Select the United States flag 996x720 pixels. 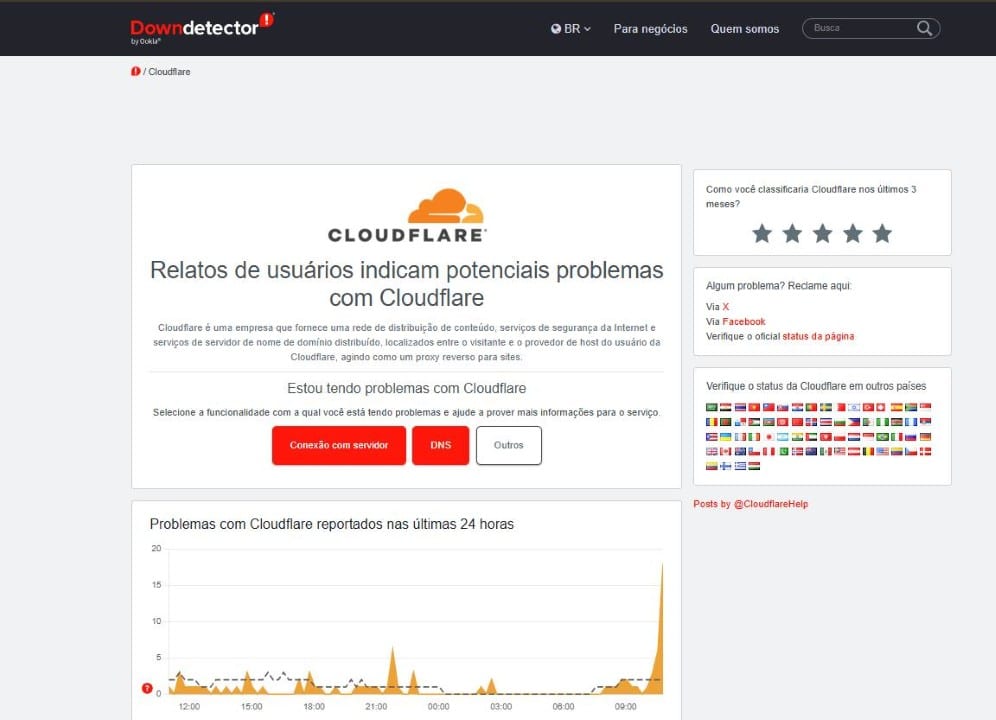coord(882,451)
